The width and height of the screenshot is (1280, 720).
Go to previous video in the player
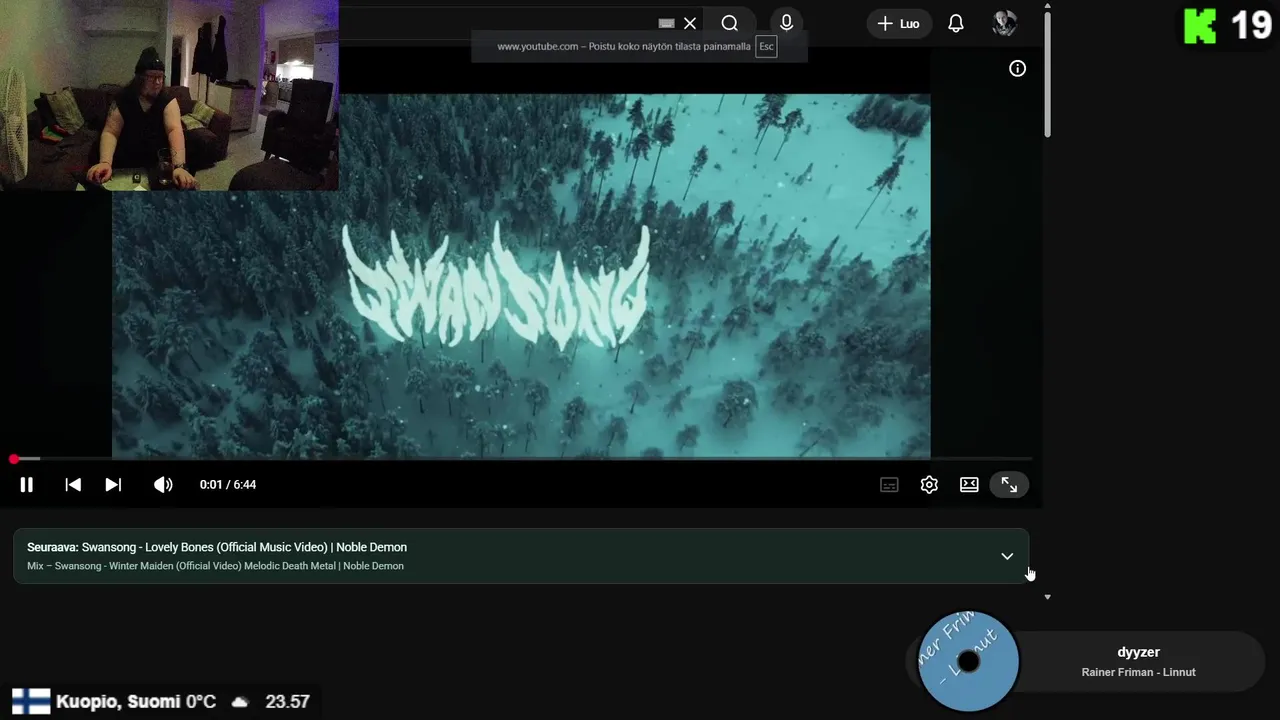(73, 485)
